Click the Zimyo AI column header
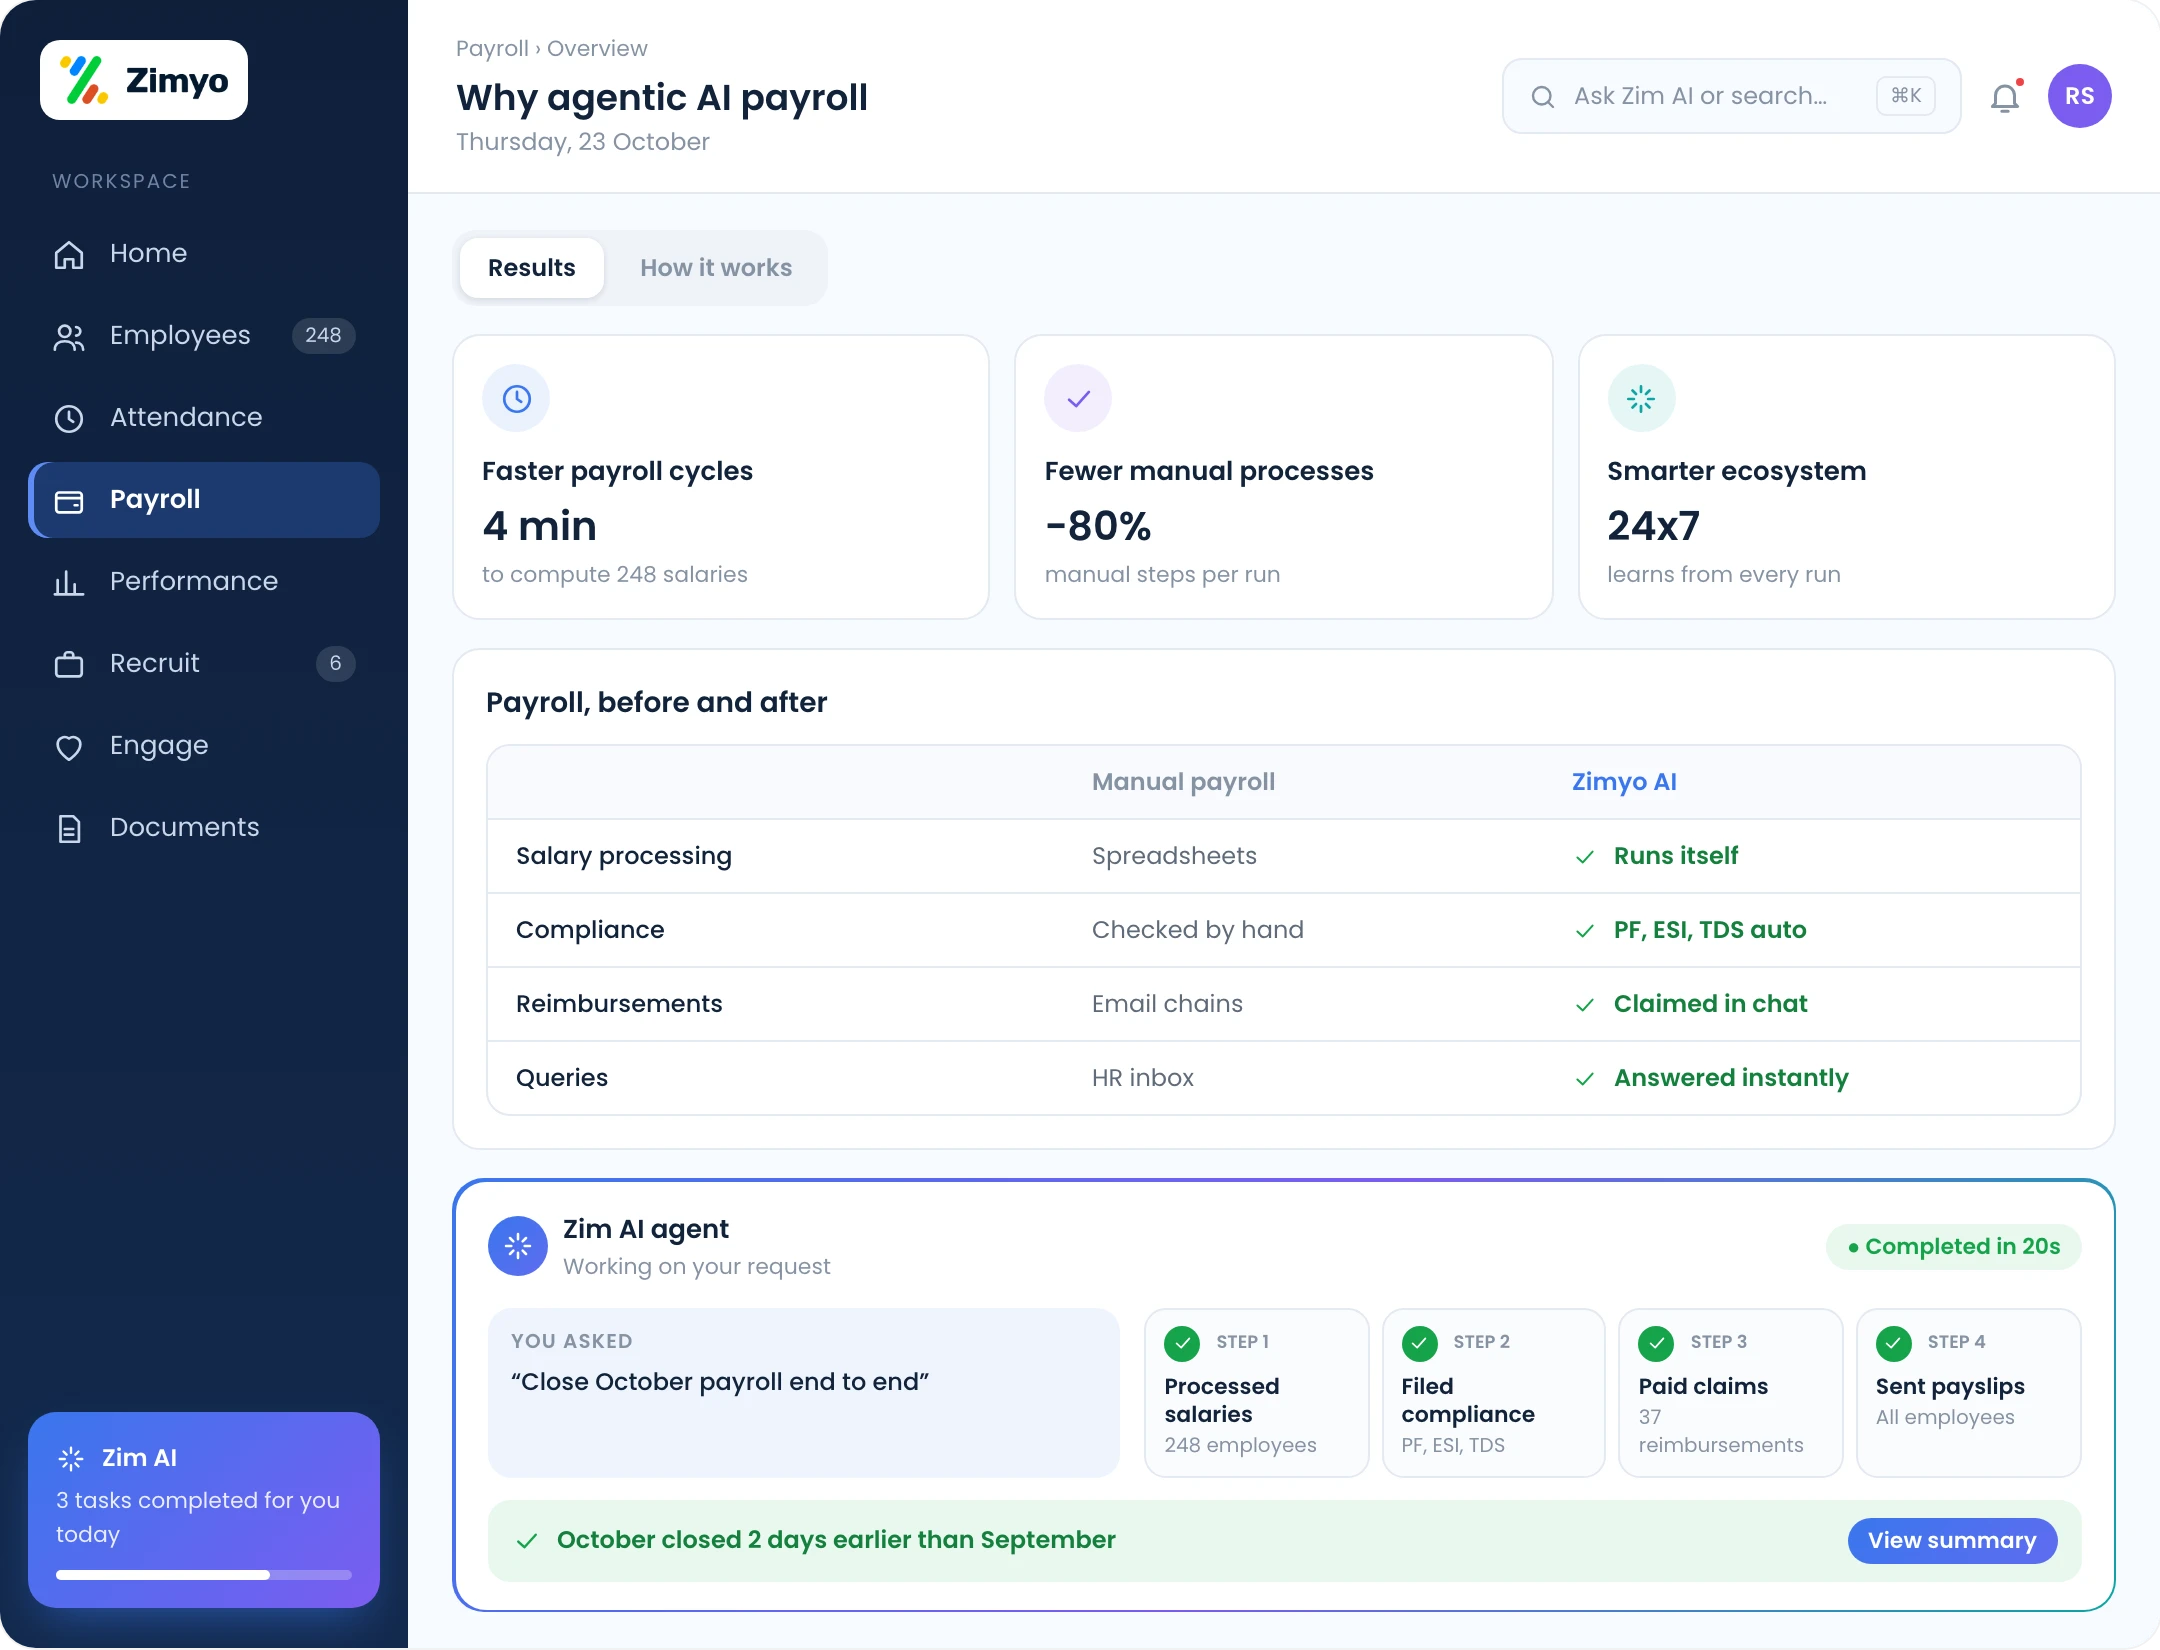2160x1650 pixels. point(1624,782)
